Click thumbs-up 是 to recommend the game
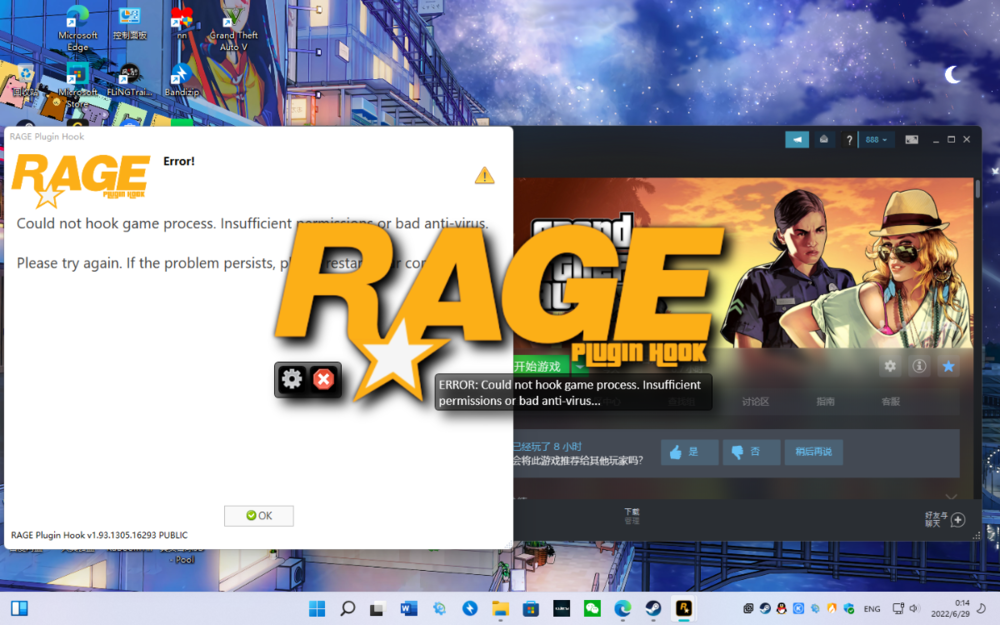Screen dimensions: 1000x625 [x=690, y=452]
